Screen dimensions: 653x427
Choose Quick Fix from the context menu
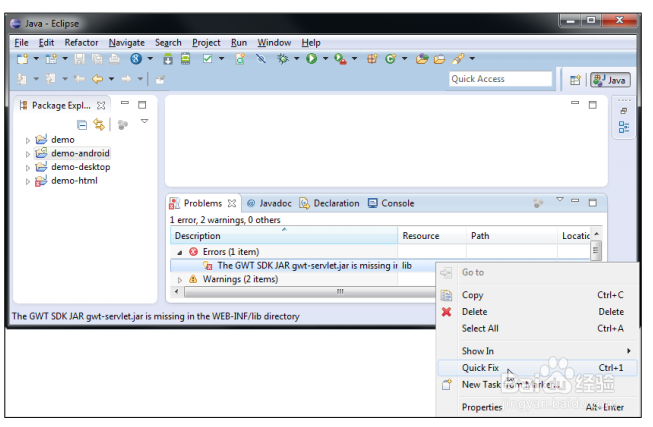point(537,368)
